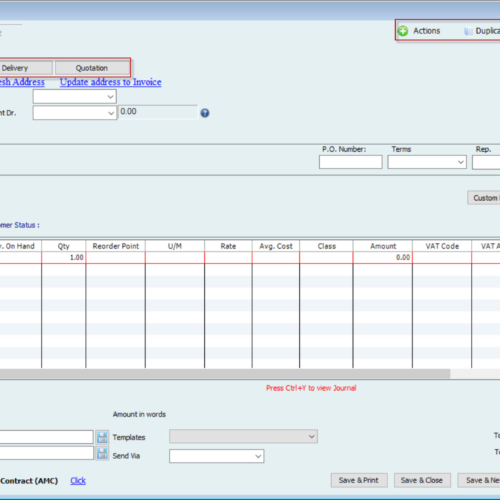The width and height of the screenshot is (500, 500).
Task: Click the Amount column header
Action: (383, 246)
